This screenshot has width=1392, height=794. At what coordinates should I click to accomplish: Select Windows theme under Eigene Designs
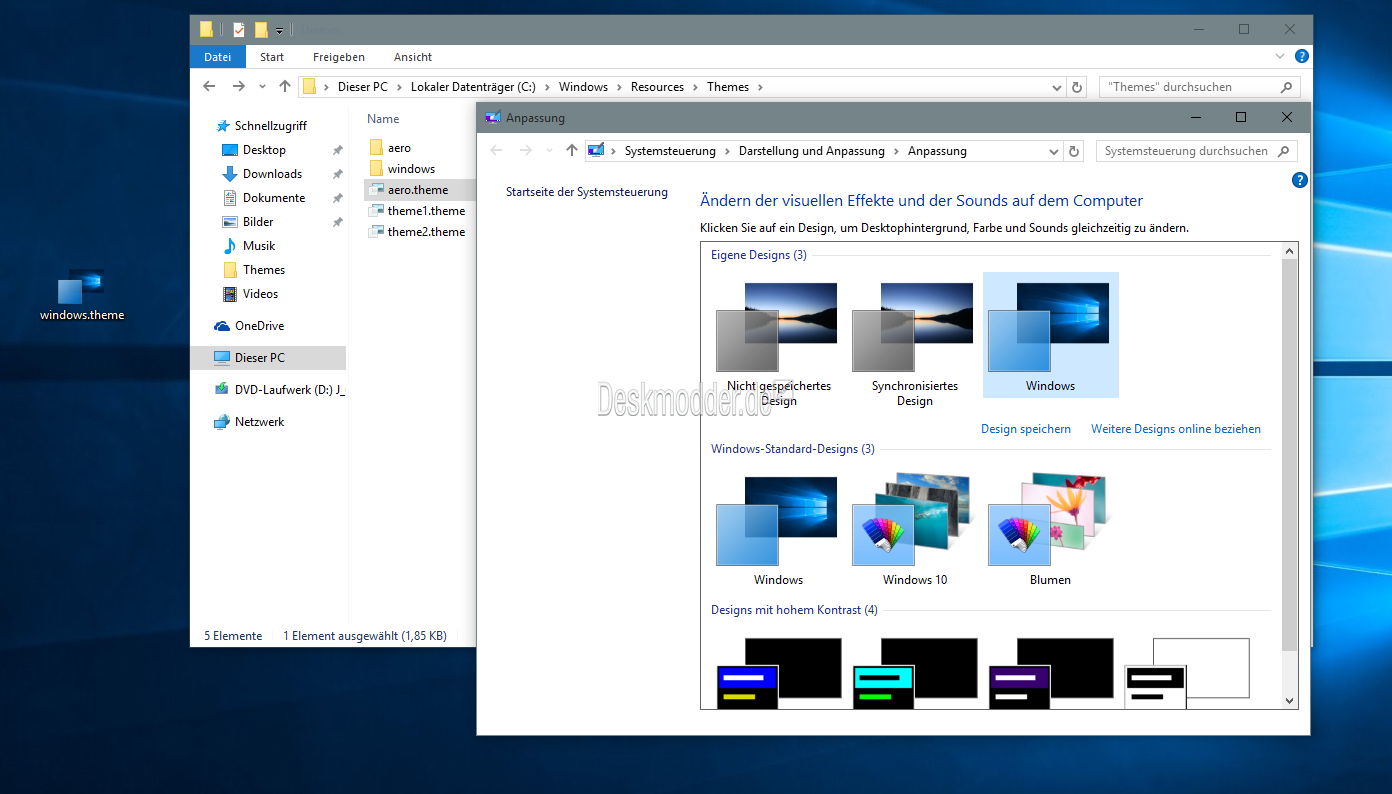[x=1050, y=335]
